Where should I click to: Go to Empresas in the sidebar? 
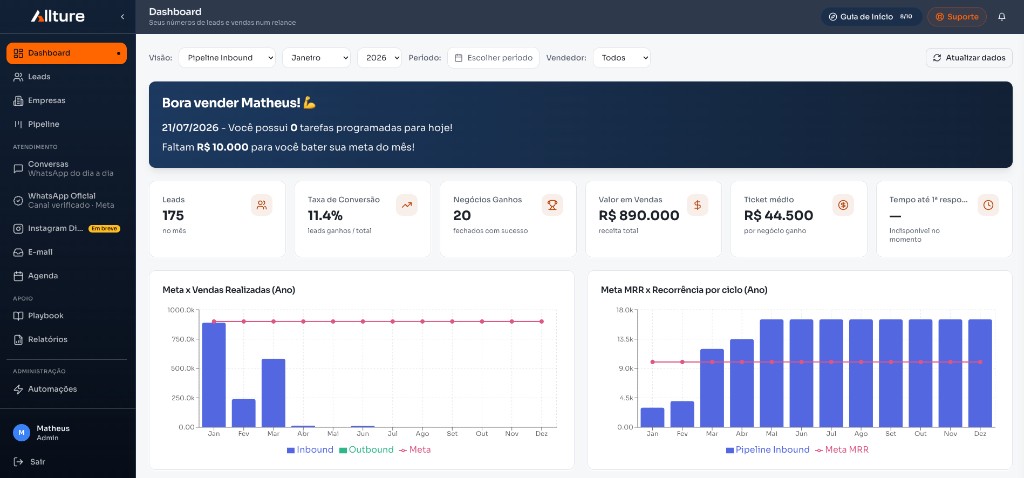pos(67,101)
